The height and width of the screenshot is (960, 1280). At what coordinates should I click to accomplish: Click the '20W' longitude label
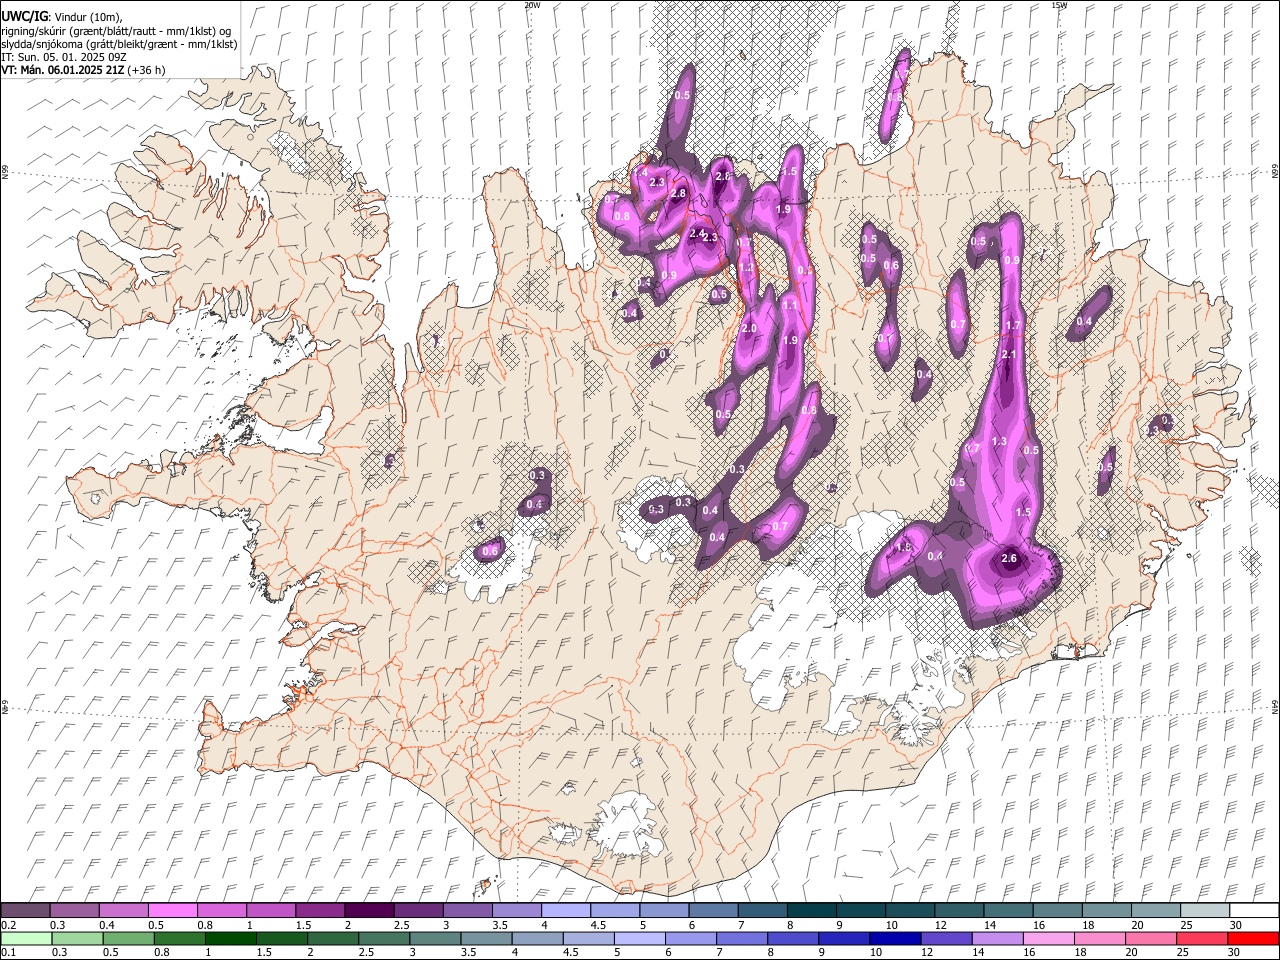532,5
